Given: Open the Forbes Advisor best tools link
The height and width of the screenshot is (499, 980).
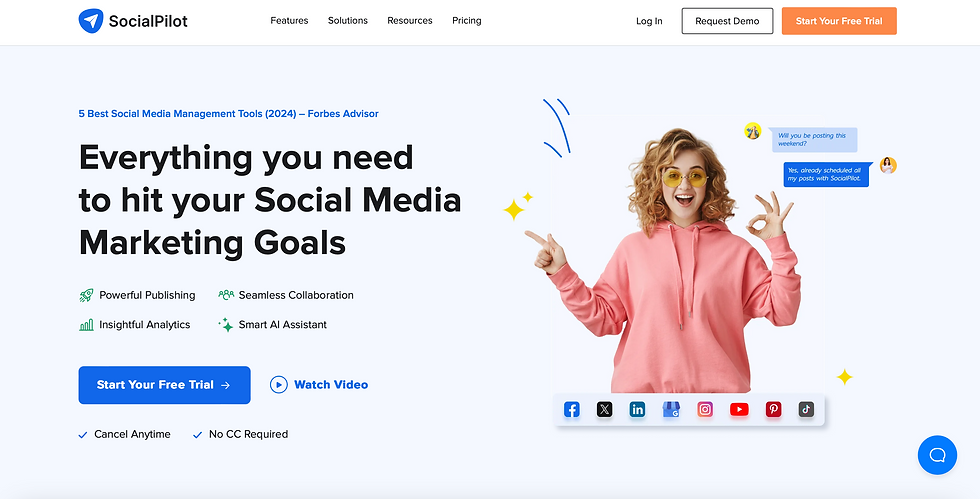Looking at the screenshot, I should pos(228,114).
